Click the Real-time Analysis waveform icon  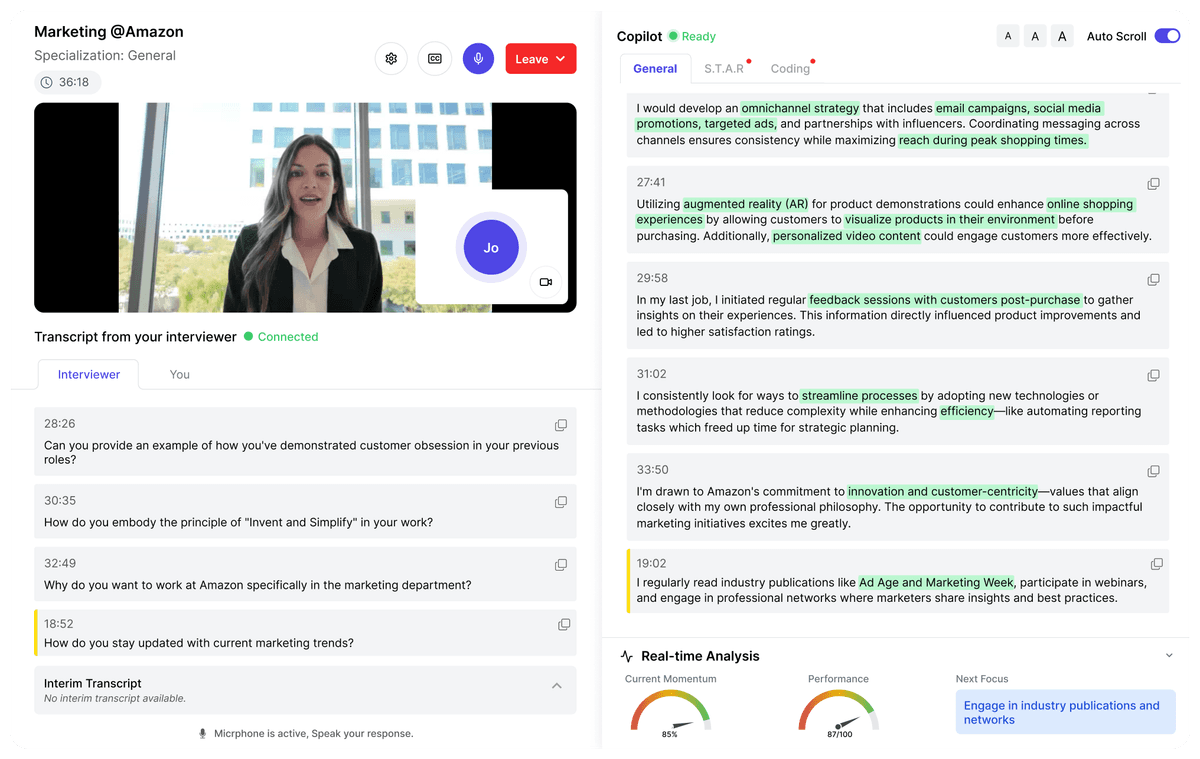626,656
